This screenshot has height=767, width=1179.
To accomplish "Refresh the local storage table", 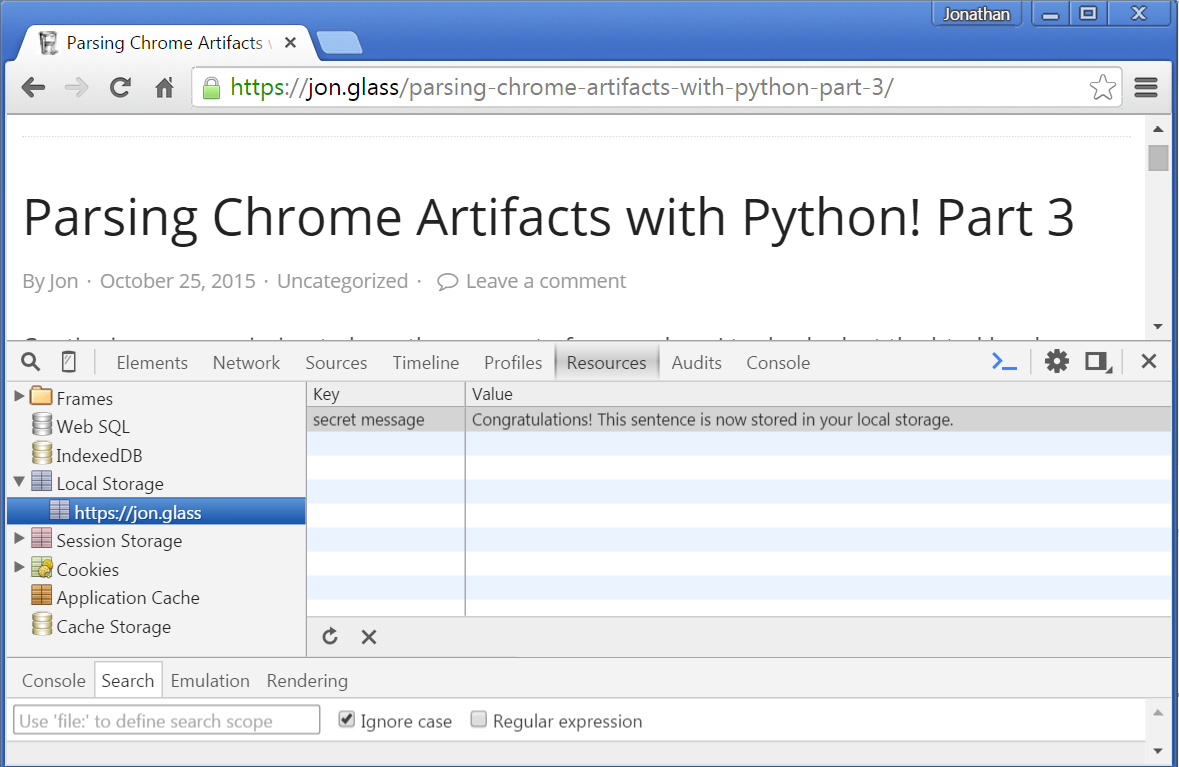I will pyautogui.click(x=330, y=637).
